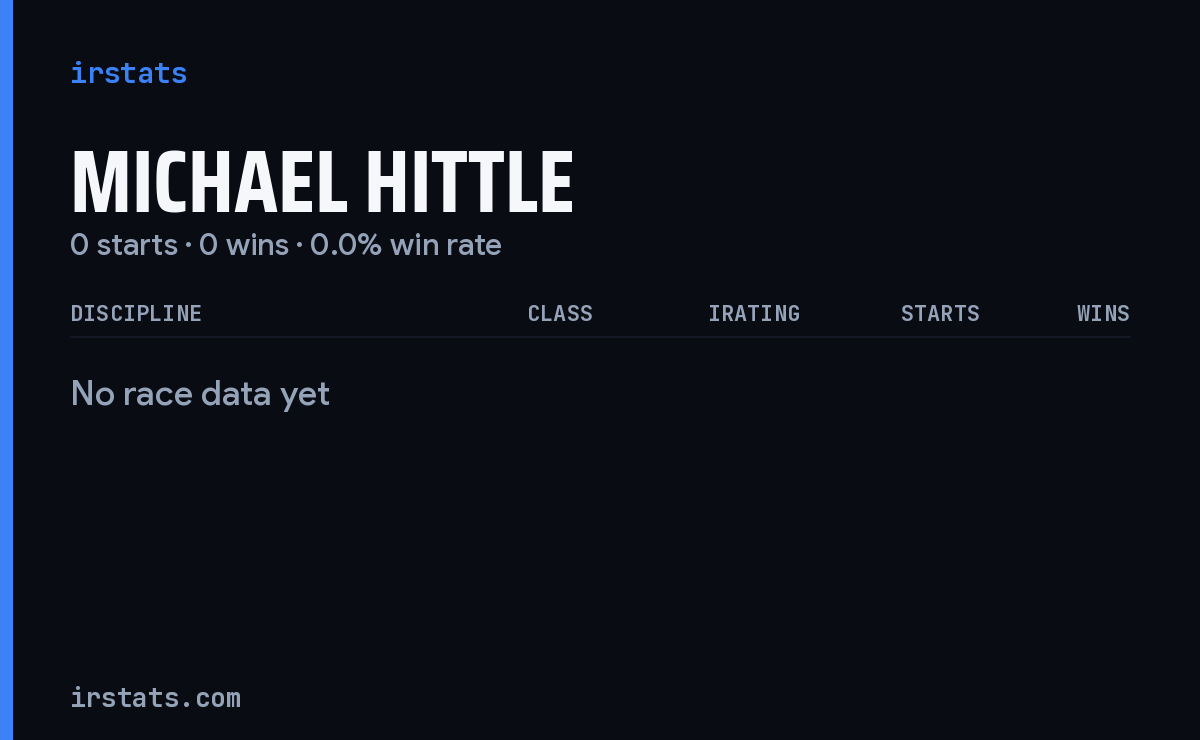The image size is (1200, 740).
Task: Sort by the STARTS column header
Action: 940,313
